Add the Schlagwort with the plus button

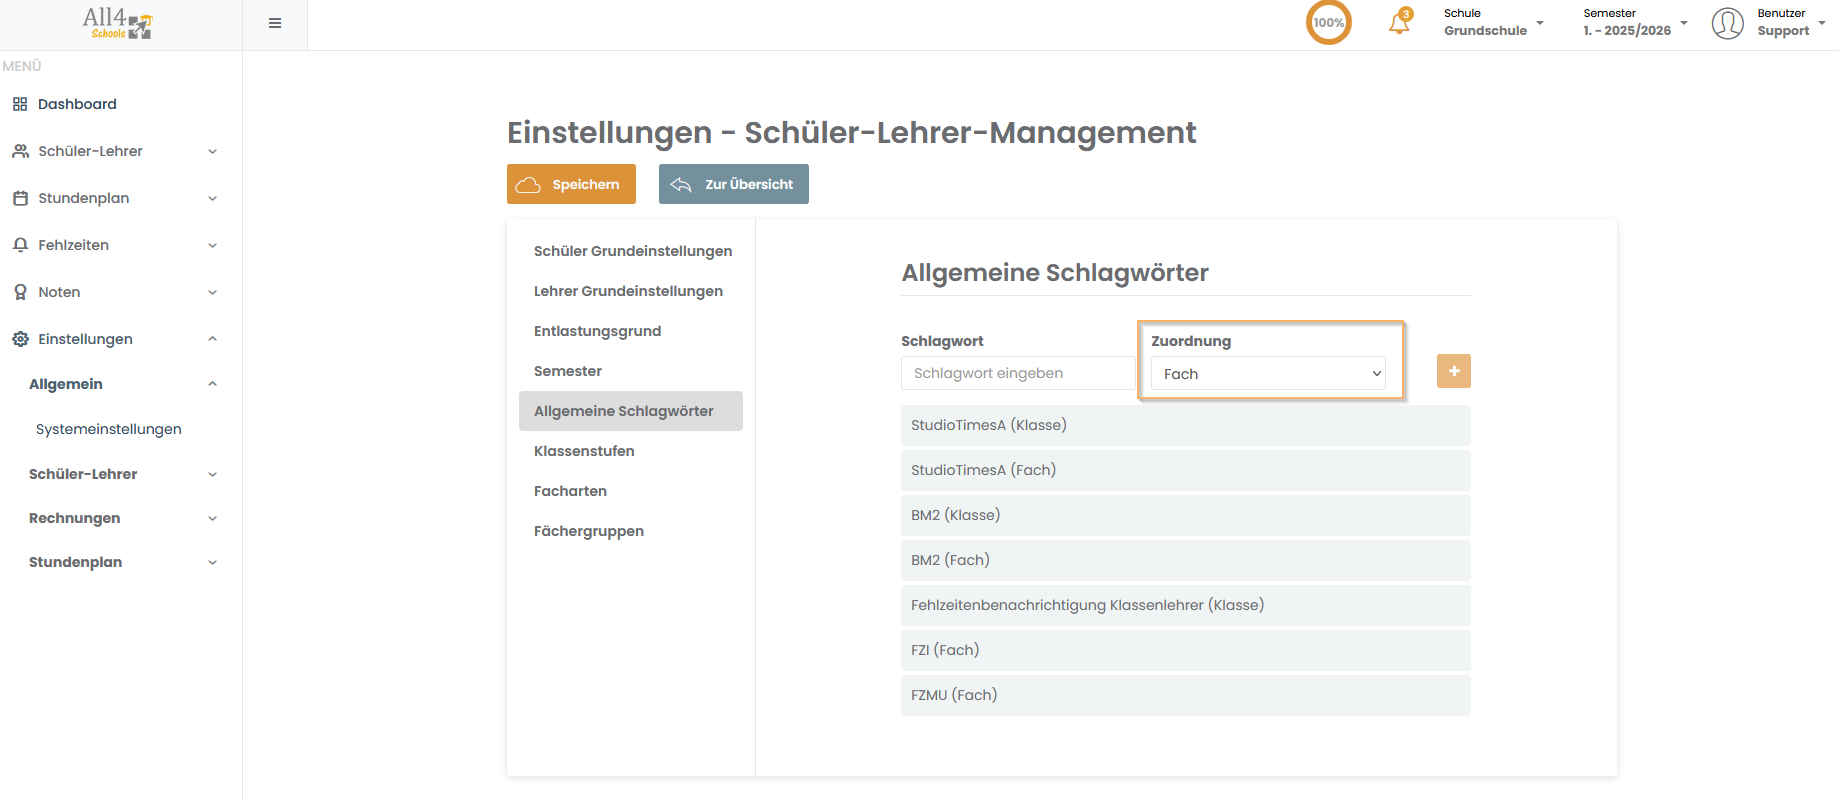click(1454, 371)
